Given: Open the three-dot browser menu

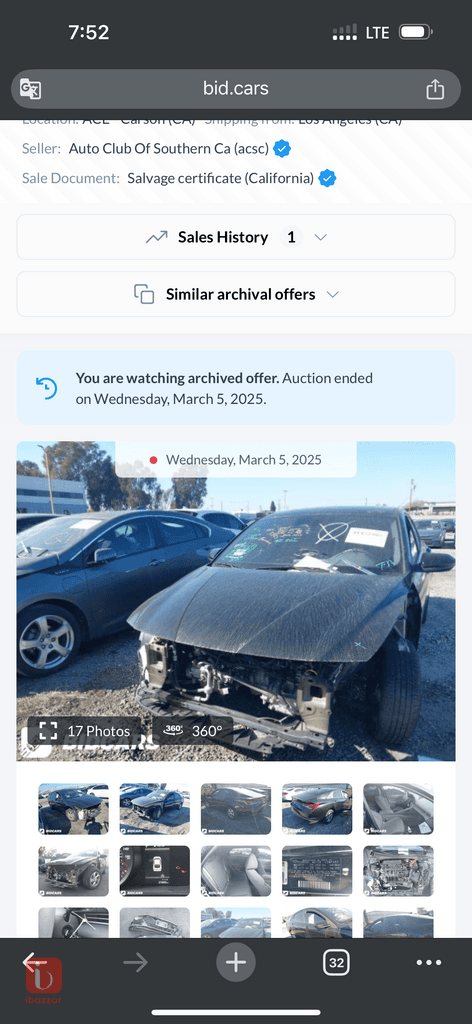Looking at the screenshot, I should click(429, 962).
